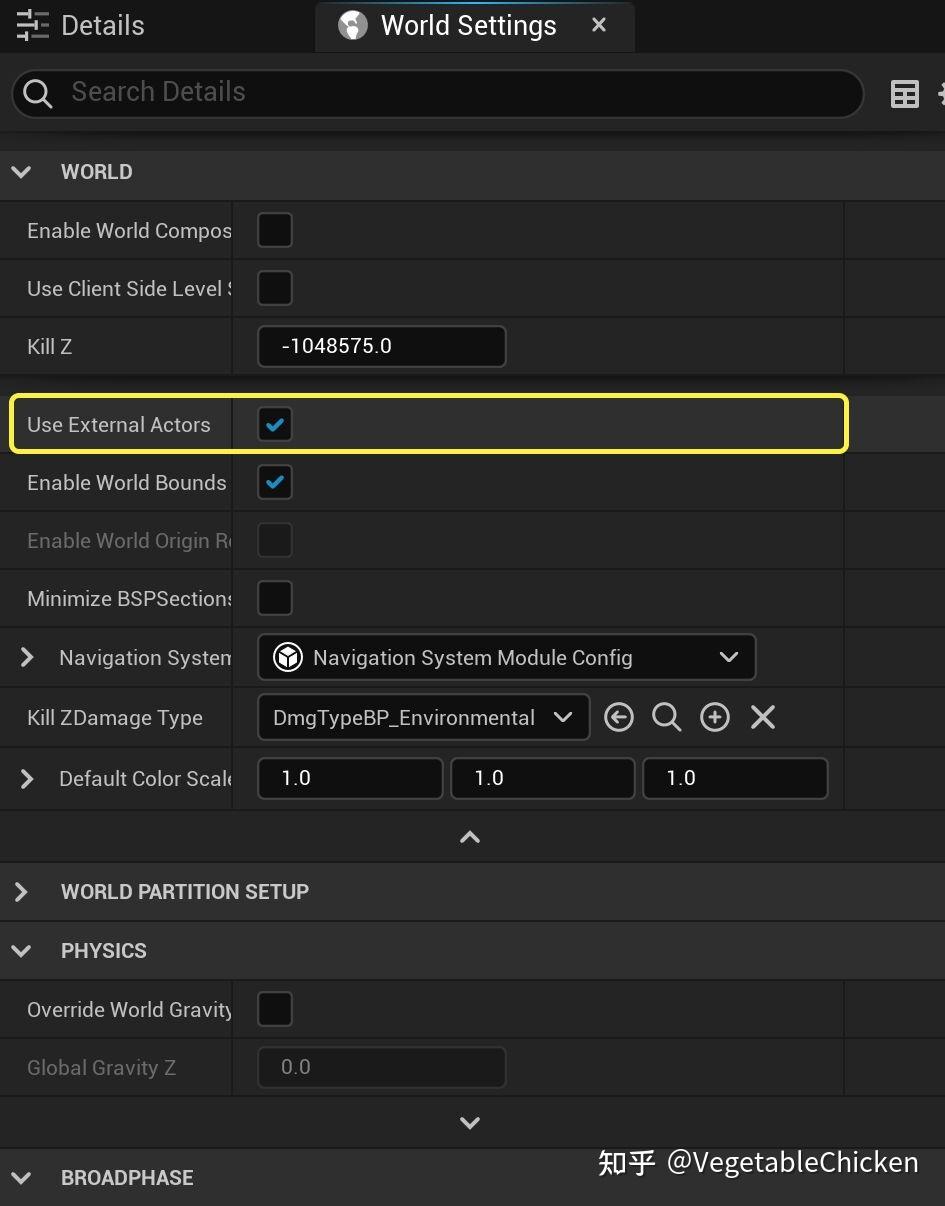Toggle Override World Gravity checkbox
Image resolution: width=945 pixels, height=1206 pixels.
coord(275,1009)
